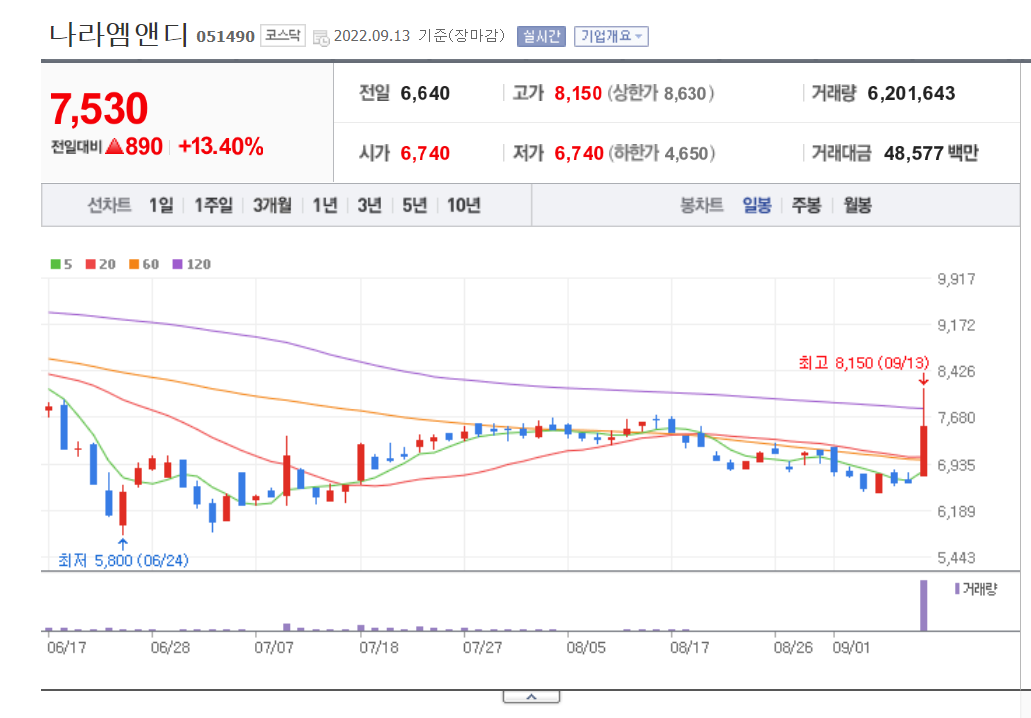Click the purple 120-day moving average legend
This screenshot has height=718, width=1031.
pyautogui.click(x=191, y=264)
